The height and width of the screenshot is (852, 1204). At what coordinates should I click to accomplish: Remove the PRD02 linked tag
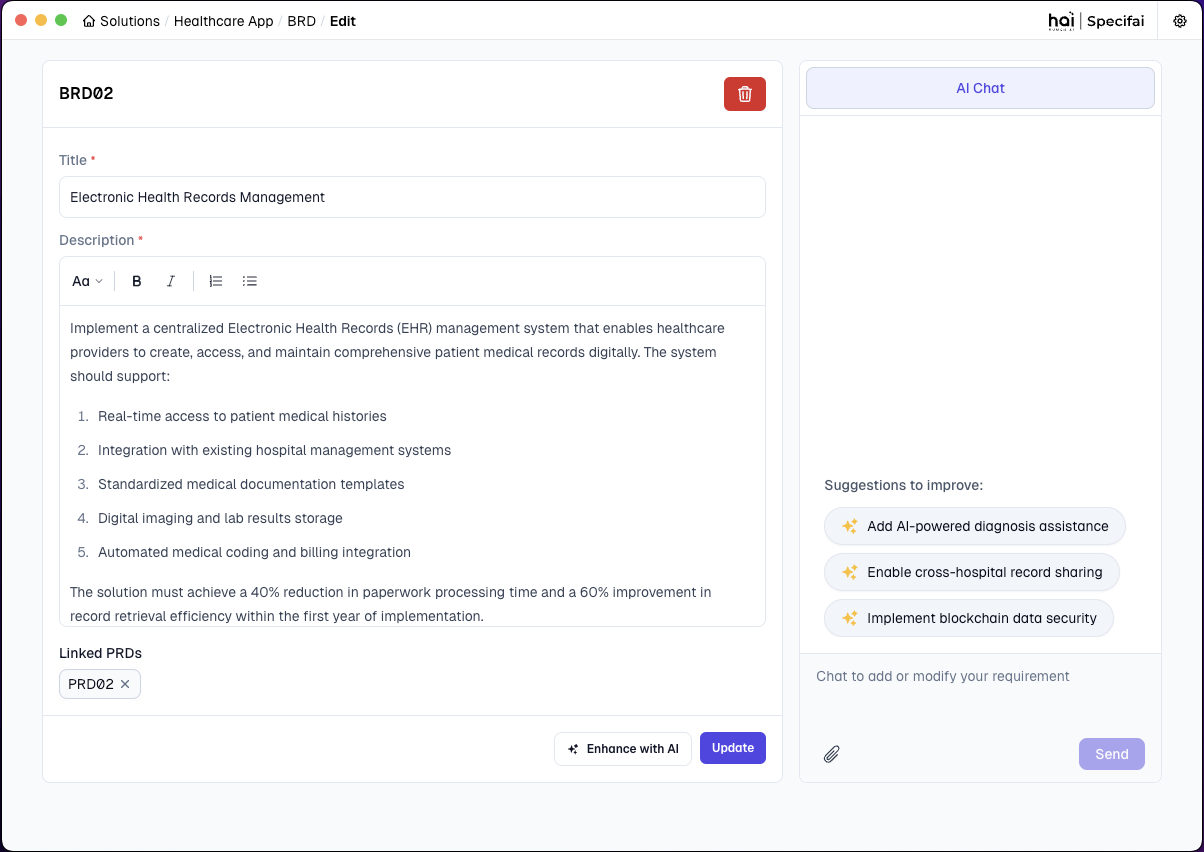pyautogui.click(x=125, y=684)
